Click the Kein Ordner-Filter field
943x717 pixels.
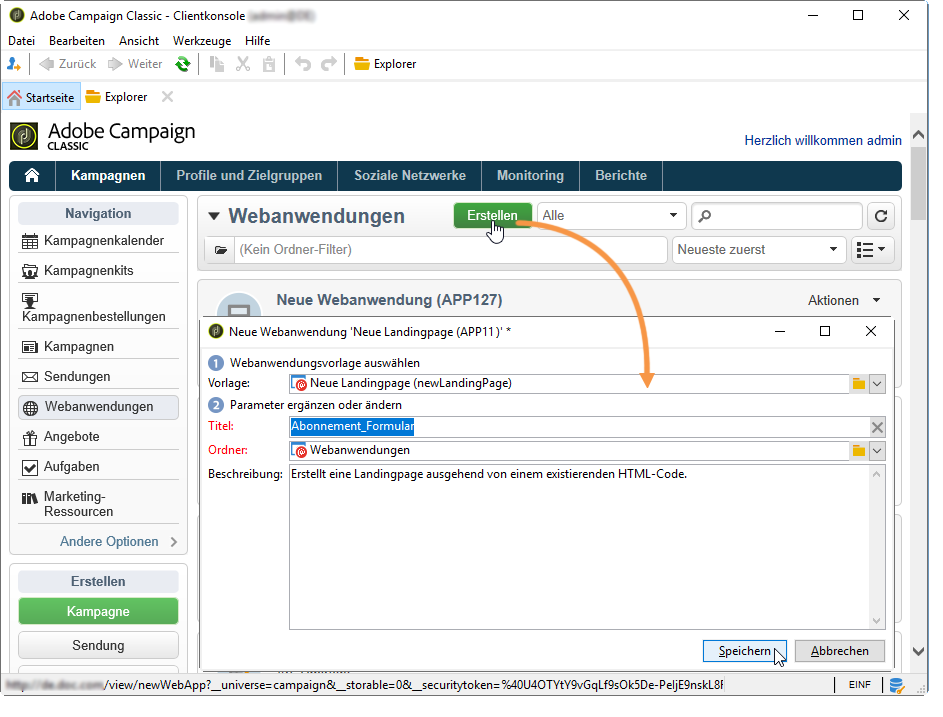pyautogui.click(x=451, y=250)
